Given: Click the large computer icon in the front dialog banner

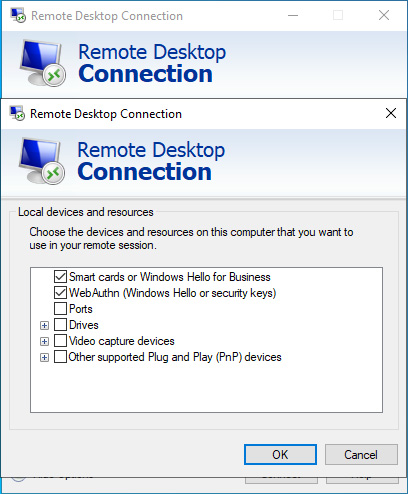Looking at the screenshot, I should 42,161.
